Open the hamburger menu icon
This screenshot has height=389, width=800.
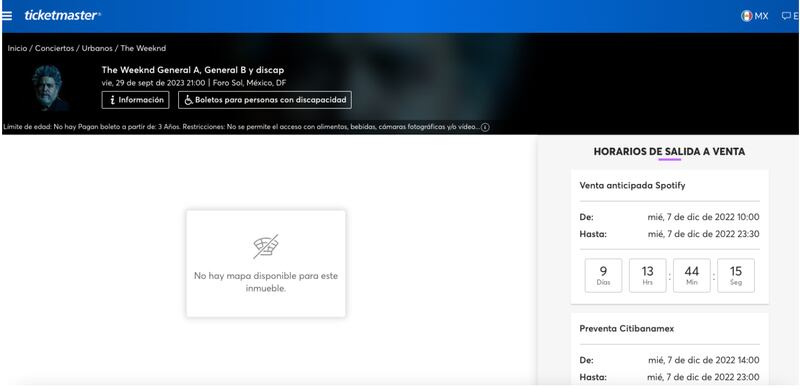[x=7, y=16]
